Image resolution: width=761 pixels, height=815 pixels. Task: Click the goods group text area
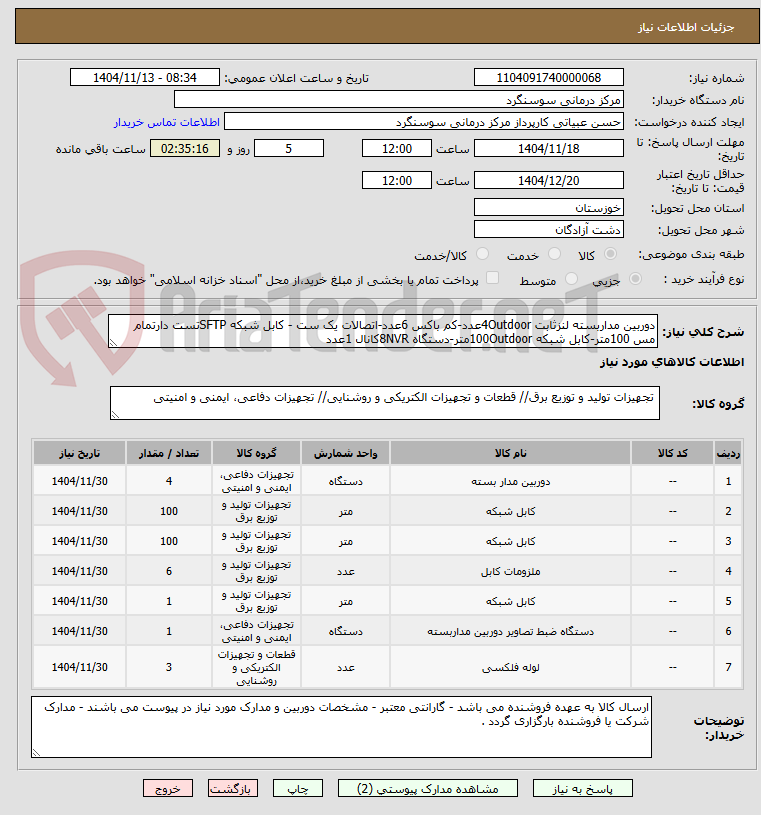click(x=385, y=403)
